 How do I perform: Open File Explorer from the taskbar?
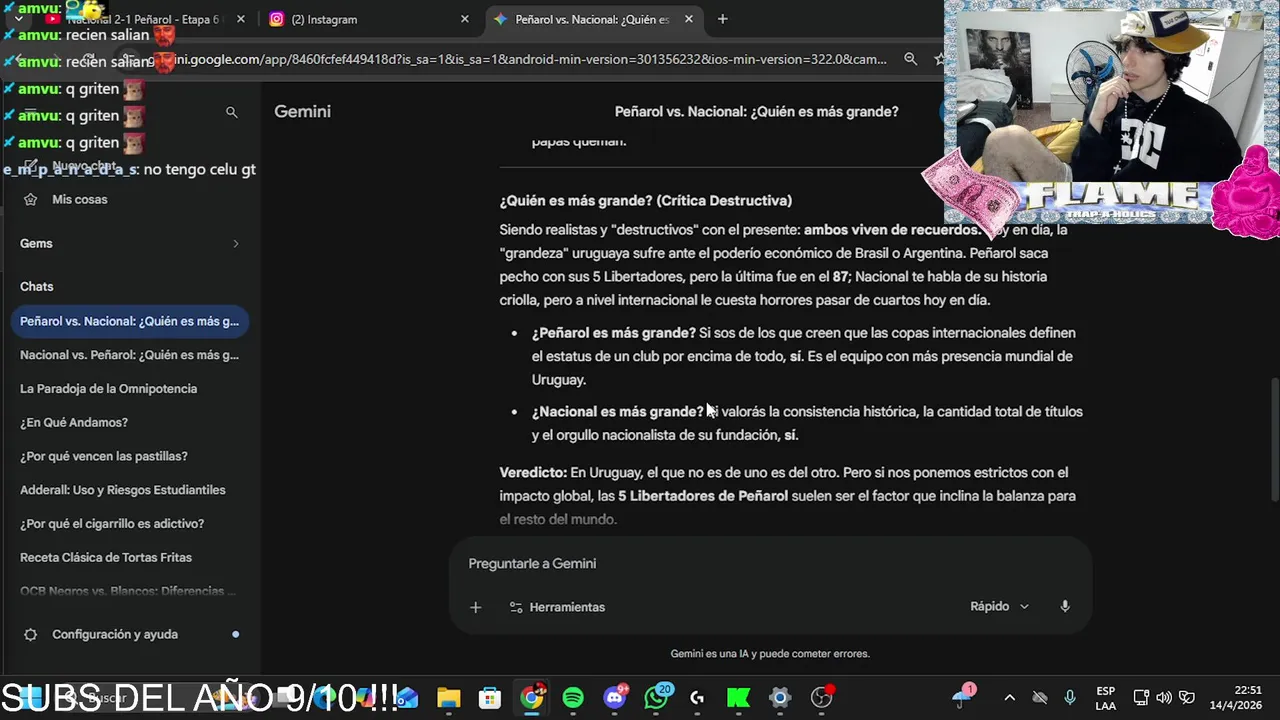pos(448,698)
